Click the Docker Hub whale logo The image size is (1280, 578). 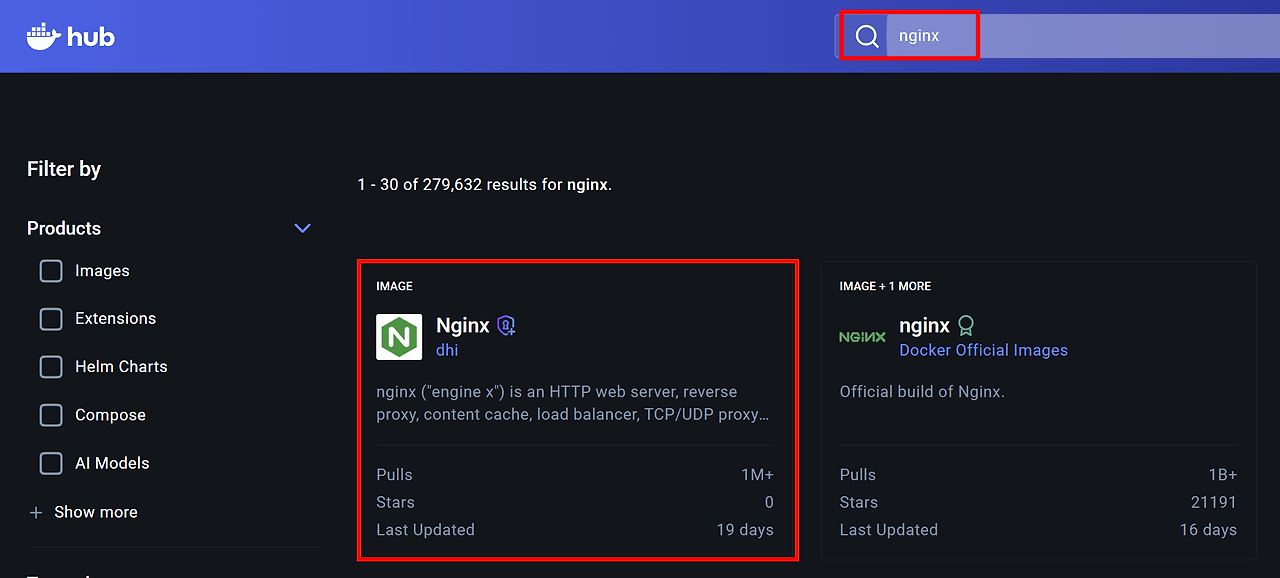(x=43, y=37)
